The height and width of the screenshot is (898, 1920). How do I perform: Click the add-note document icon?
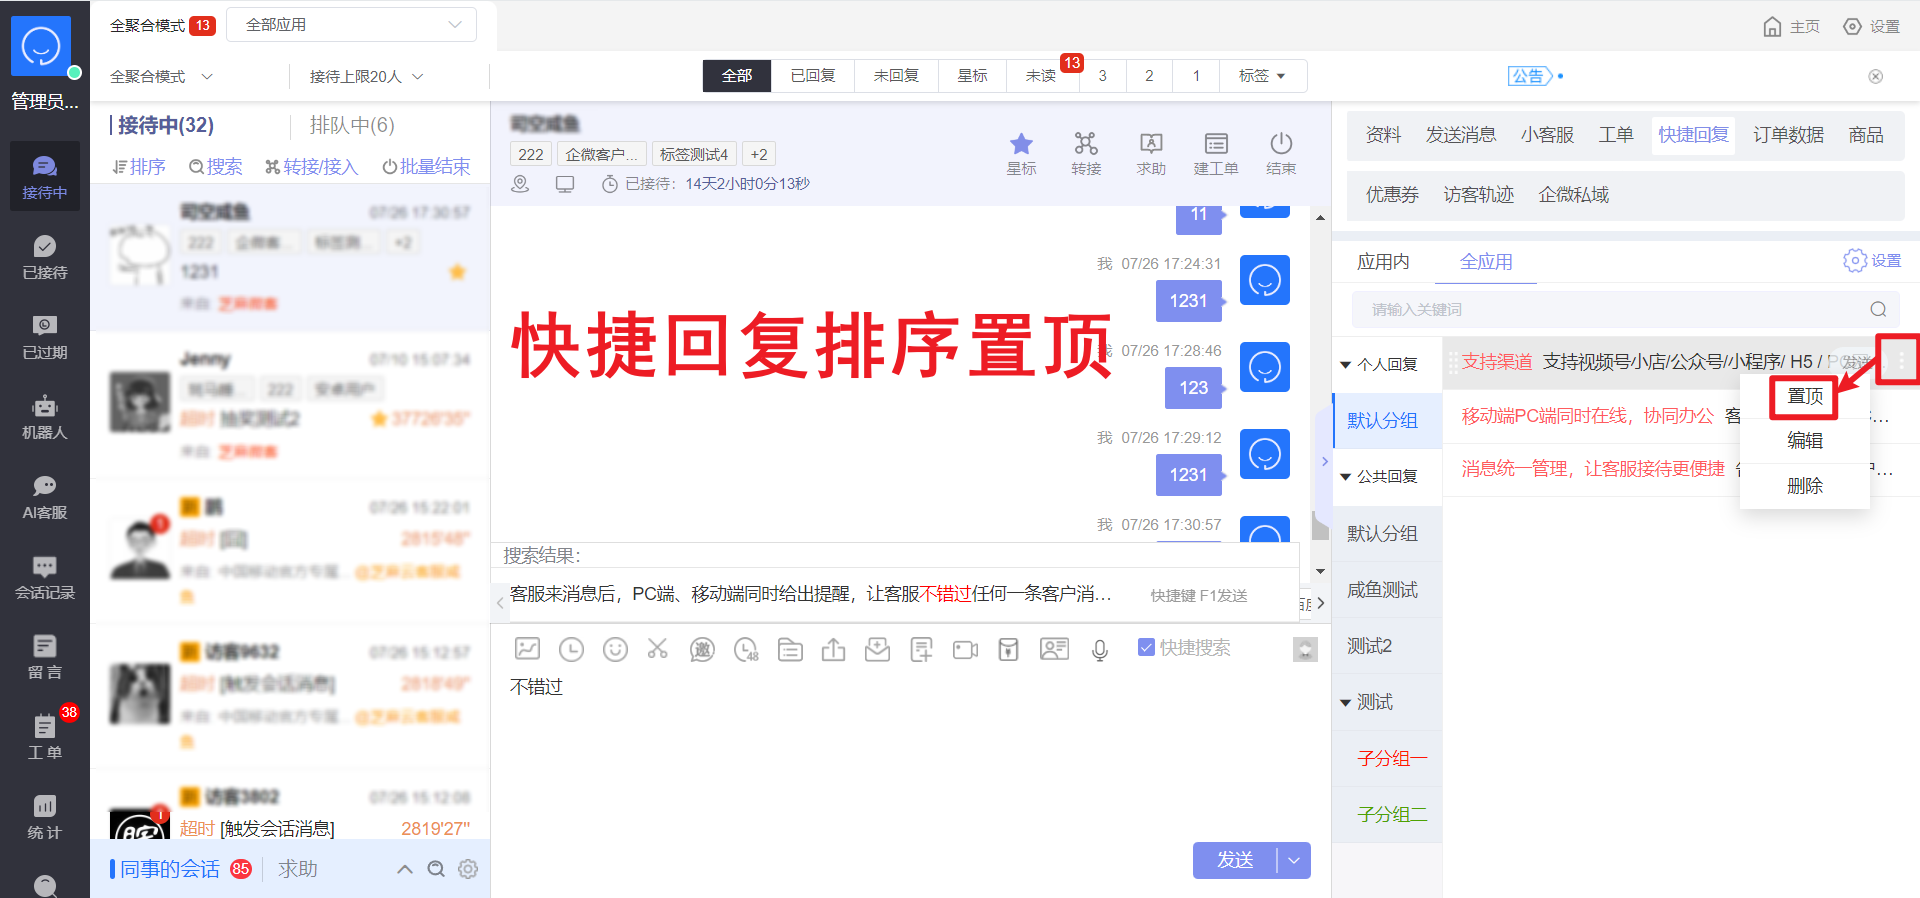point(921,650)
